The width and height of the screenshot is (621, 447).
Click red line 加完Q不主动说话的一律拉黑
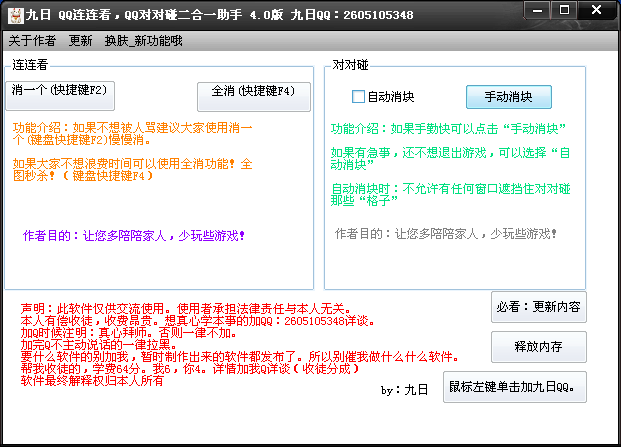coord(99,345)
